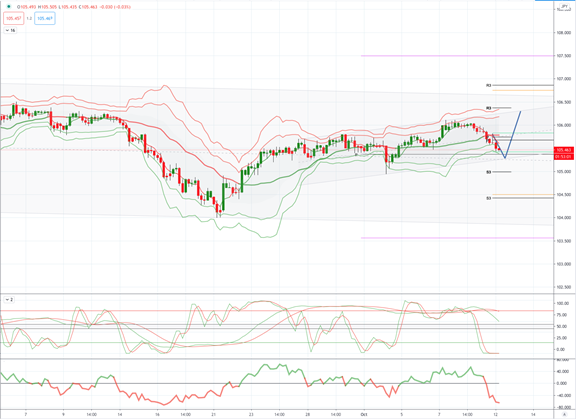This screenshot has width=576, height=419.
Task: Select the upper pink horizontal line at 107.500
Action: (457, 56)
